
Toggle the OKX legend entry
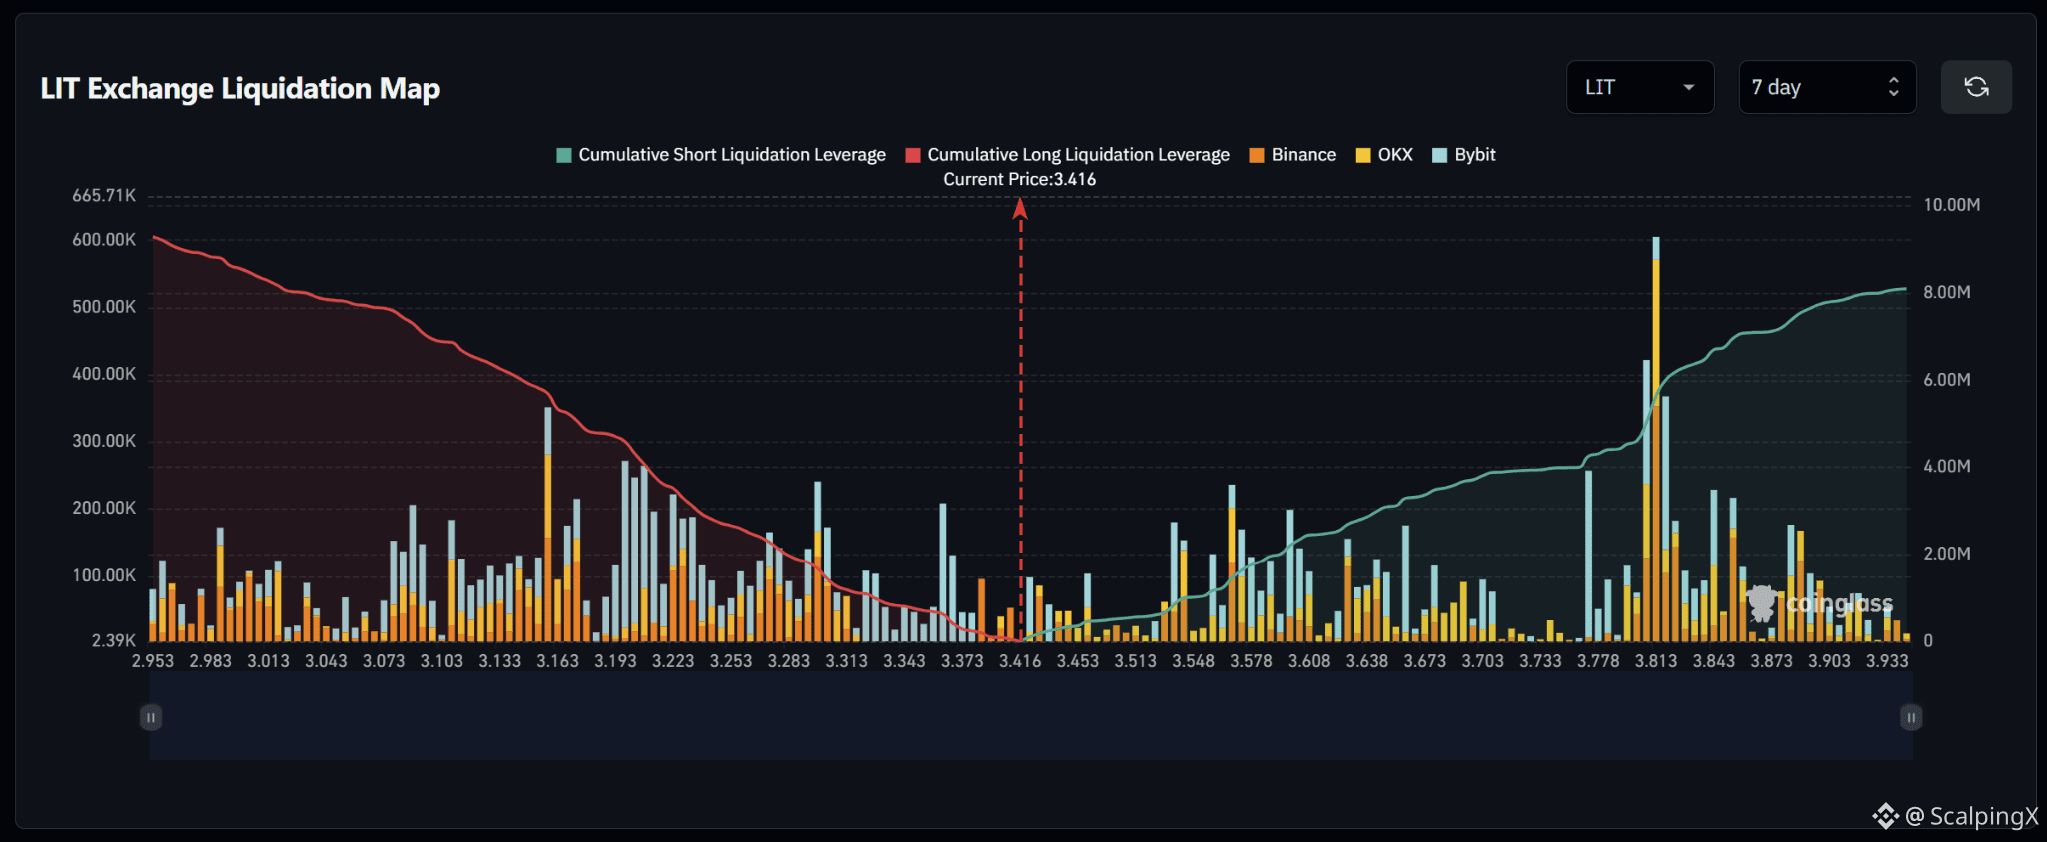click(1384, 155)
